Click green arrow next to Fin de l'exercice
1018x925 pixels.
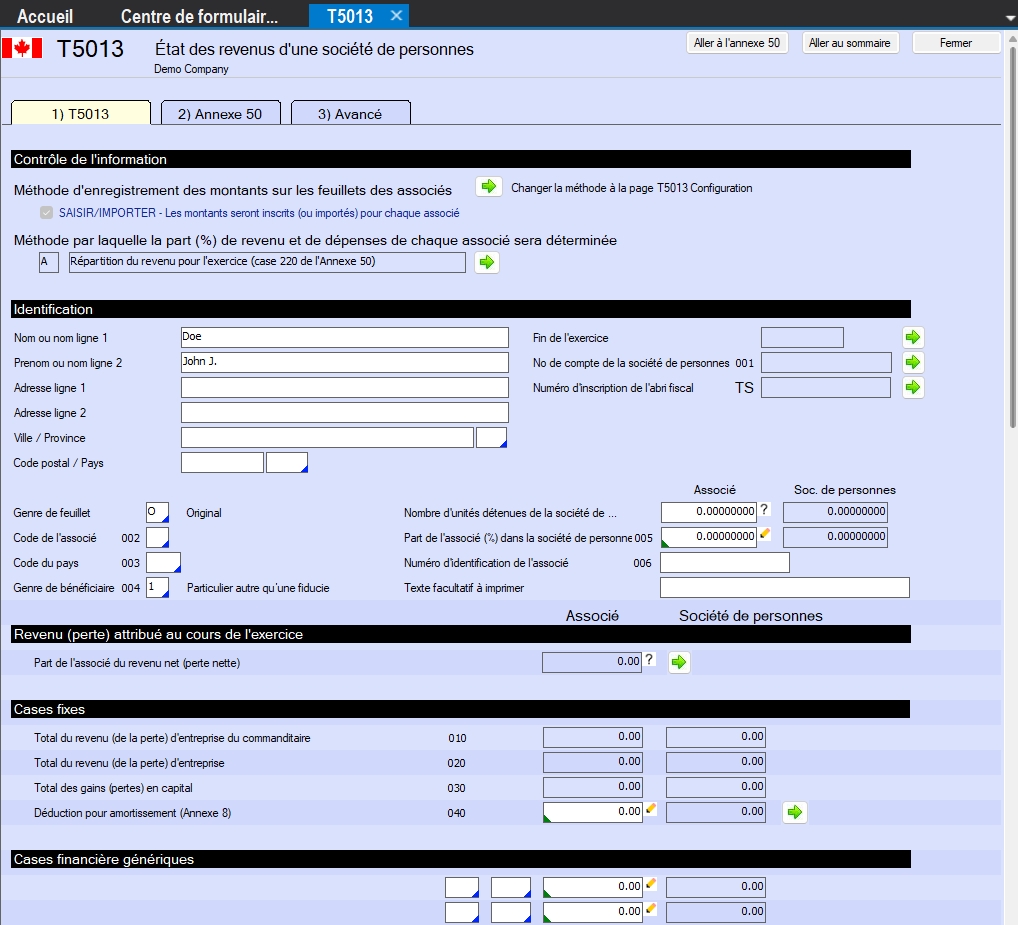coord(913,338)
